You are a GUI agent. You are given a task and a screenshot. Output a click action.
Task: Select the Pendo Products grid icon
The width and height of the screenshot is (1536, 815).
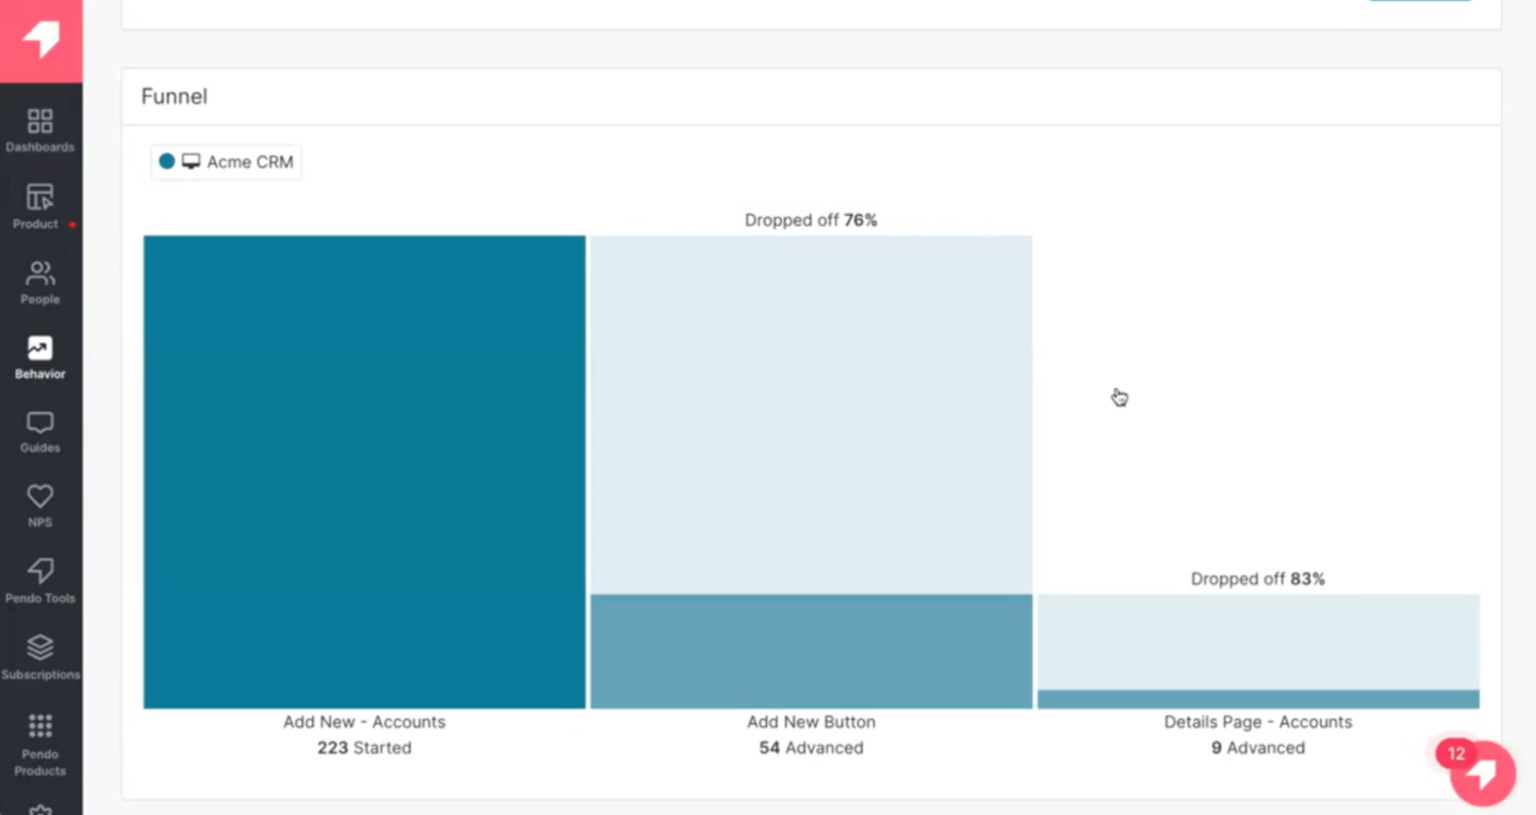(40, 725)
